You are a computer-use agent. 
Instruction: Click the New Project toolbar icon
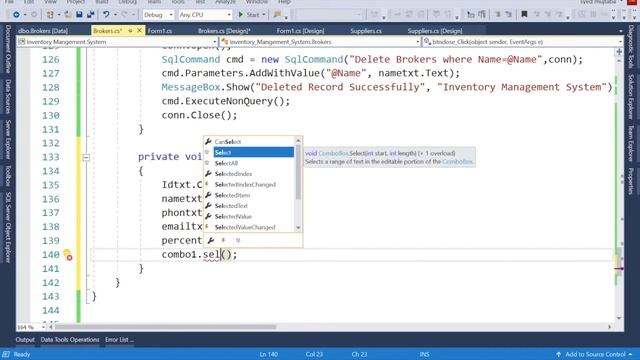(50, 15)
